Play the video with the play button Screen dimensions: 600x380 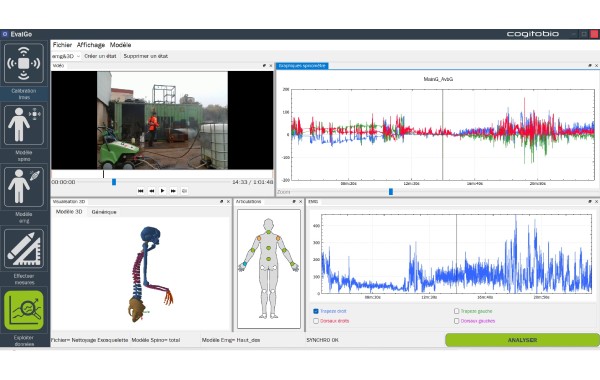pos(162,191)
